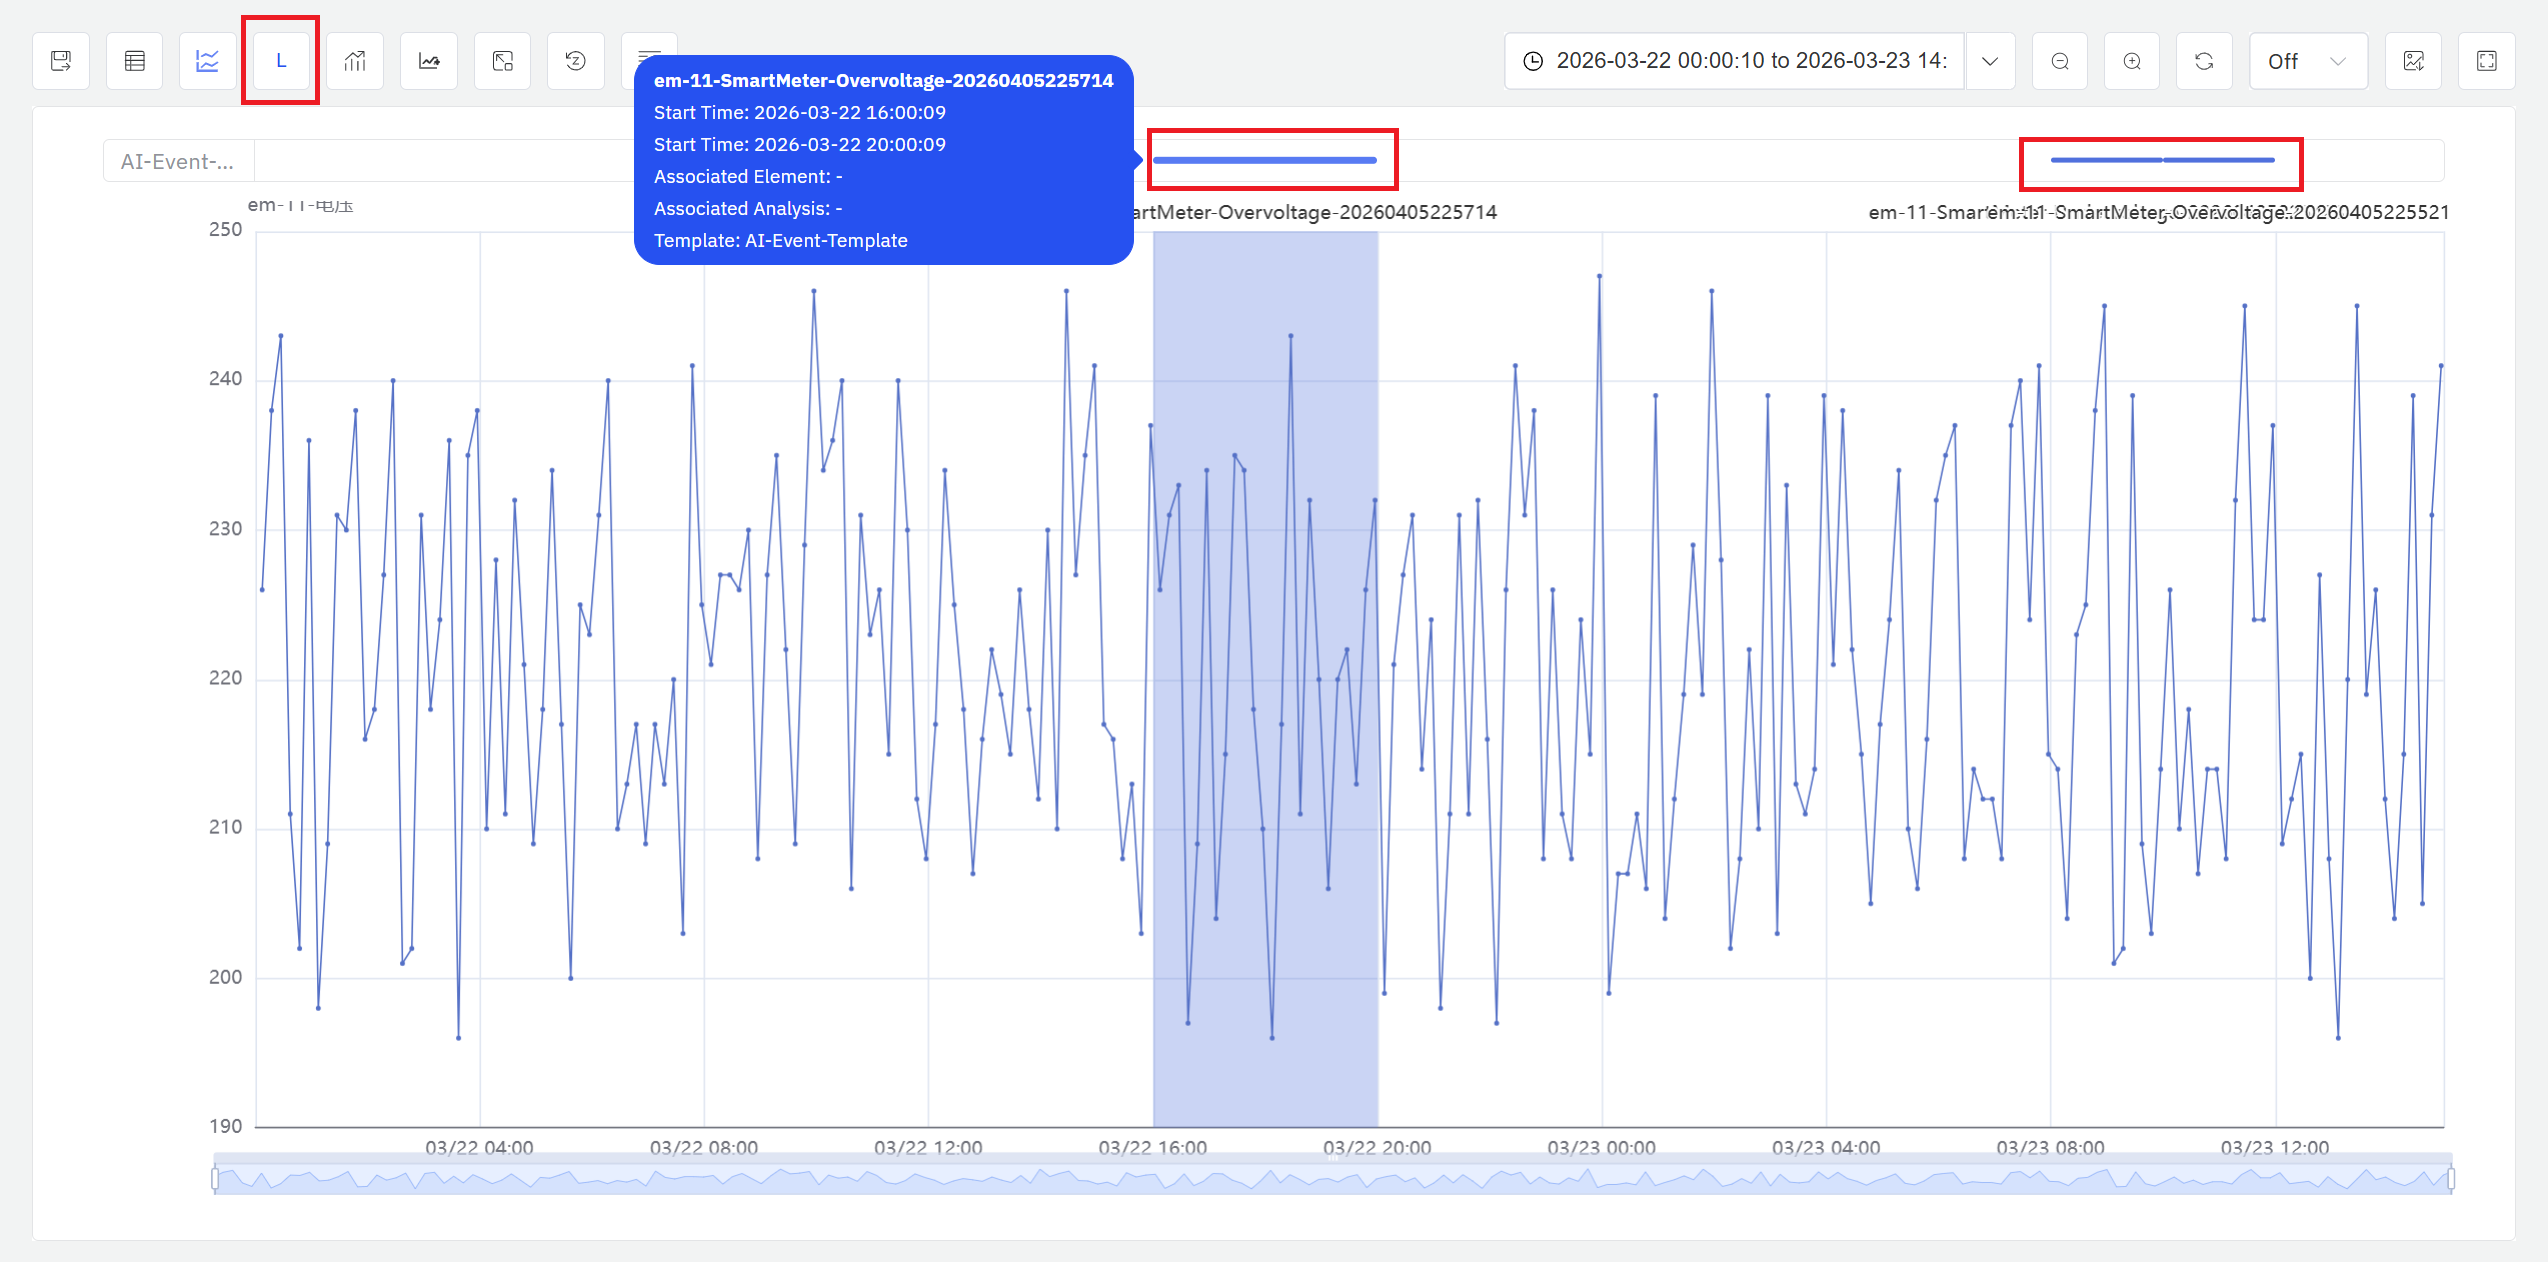The width and height of the screenshot is (2548, 1262).
Task: Open the auto-refresh Off dropdown
Action: pos(2307,61)
